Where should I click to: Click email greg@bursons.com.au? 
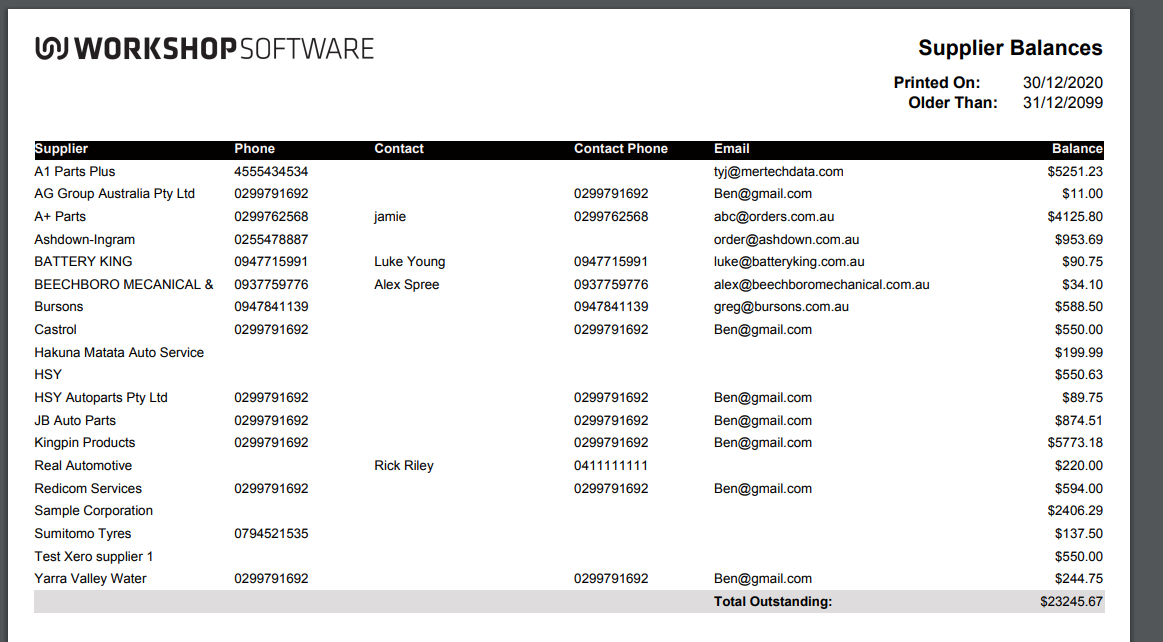pyautogui.click(x=781, y=307)
